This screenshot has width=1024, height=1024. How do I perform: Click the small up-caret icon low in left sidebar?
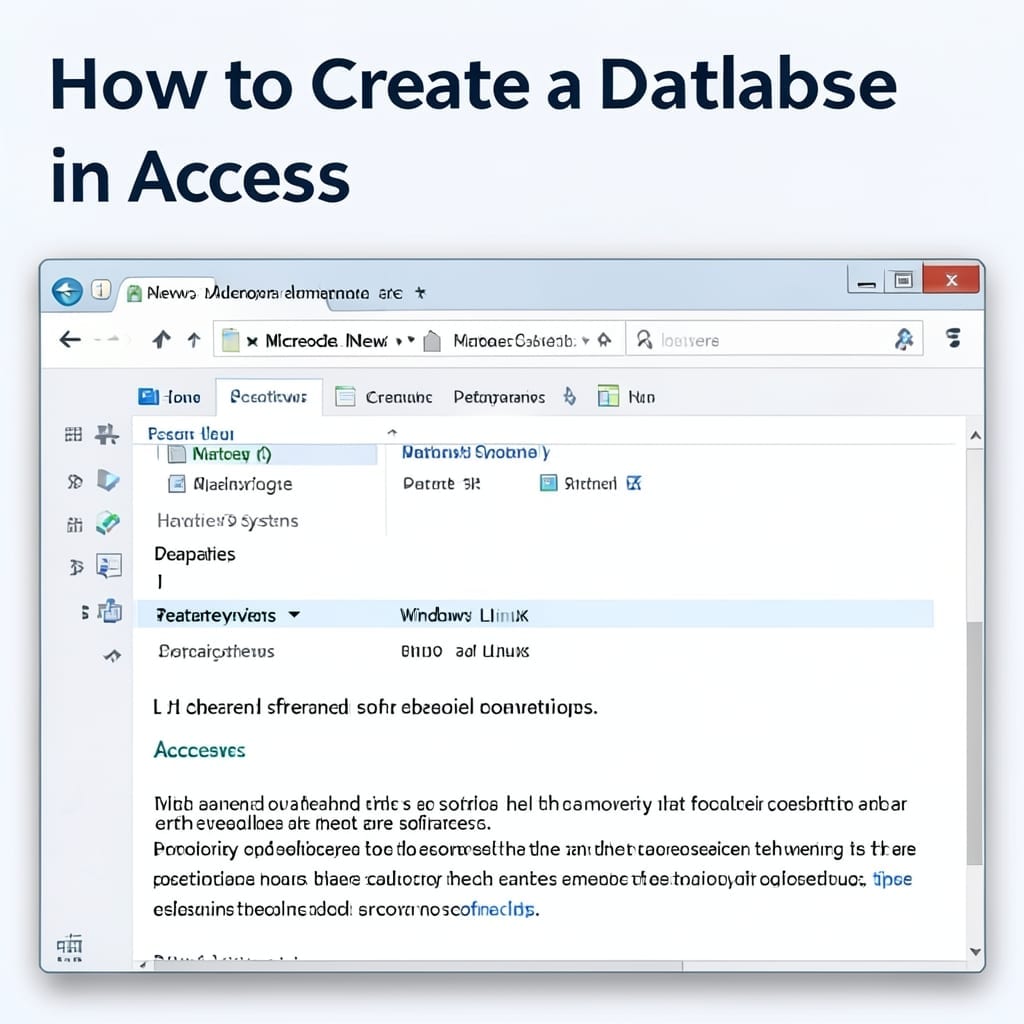pos(112,655)
